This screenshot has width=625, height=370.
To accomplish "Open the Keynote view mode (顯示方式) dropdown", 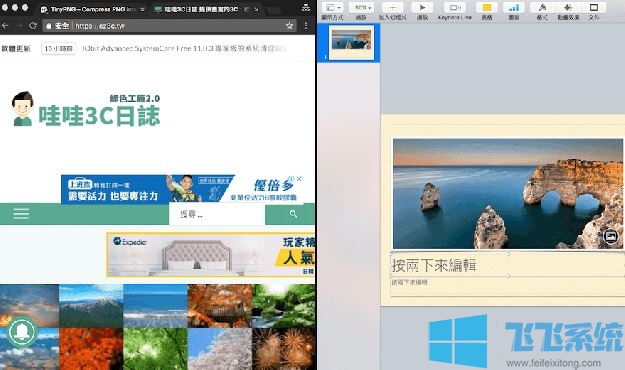I will click(x=332, y=8).
